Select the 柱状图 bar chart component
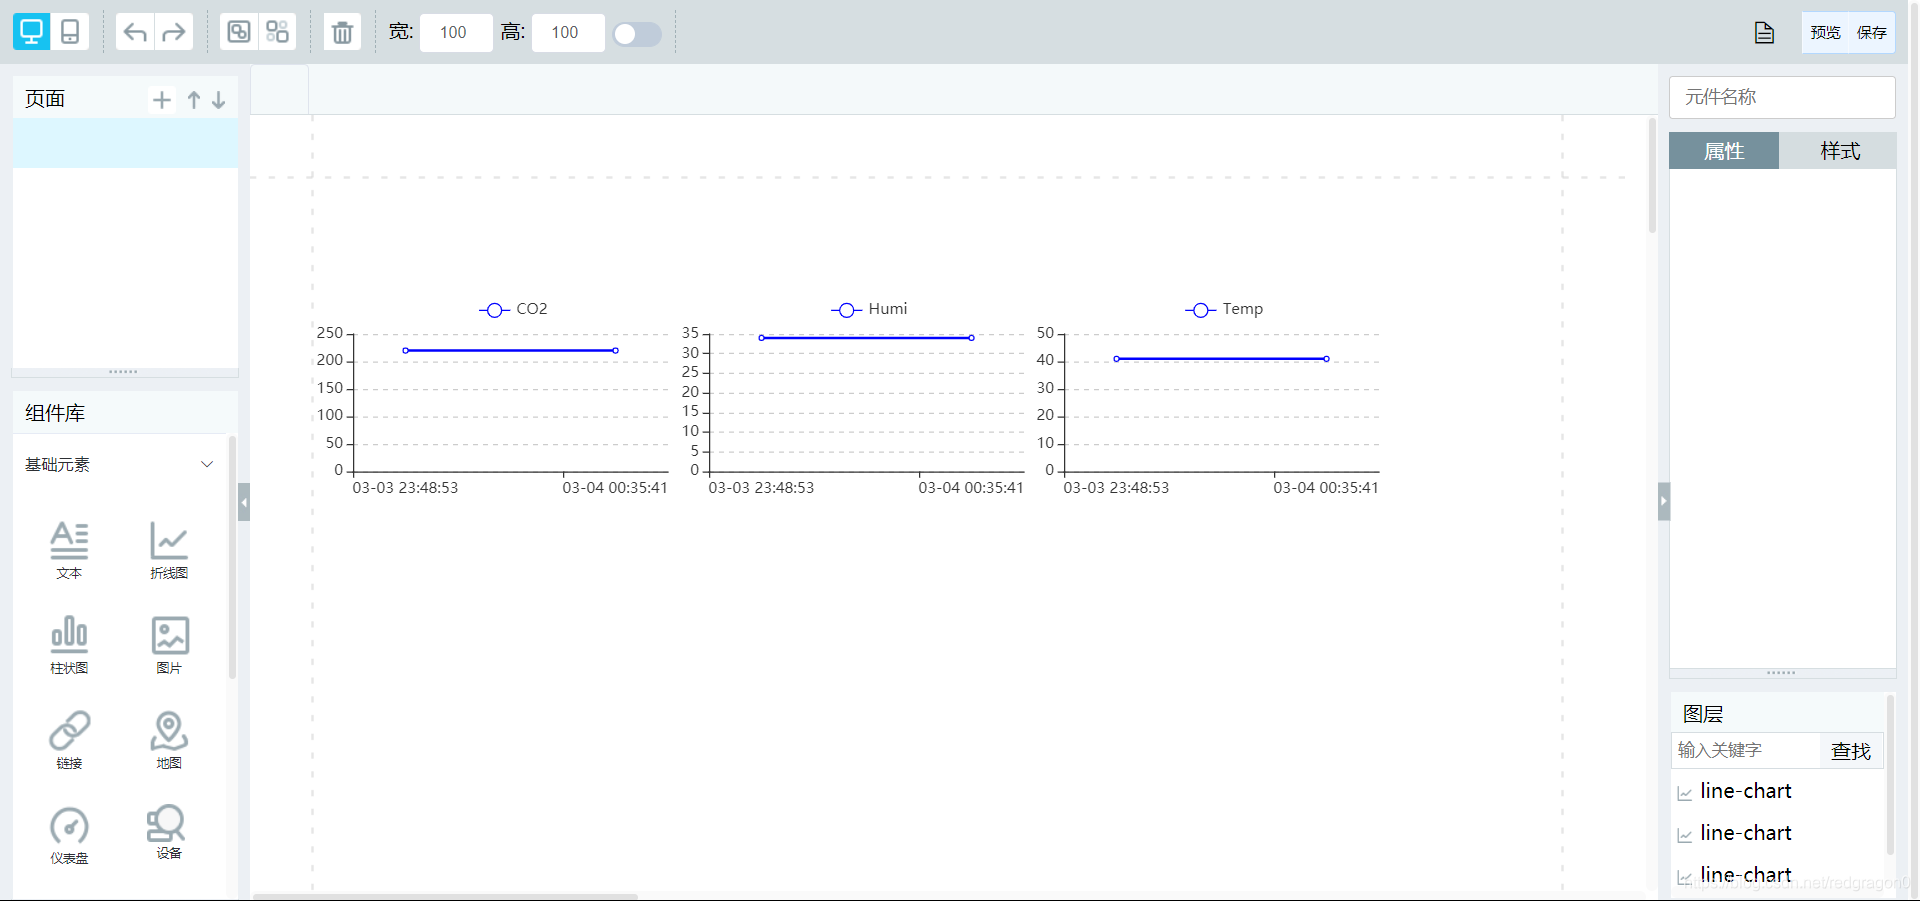Viewport: 1920px width, 901px height. coord(69,645)
